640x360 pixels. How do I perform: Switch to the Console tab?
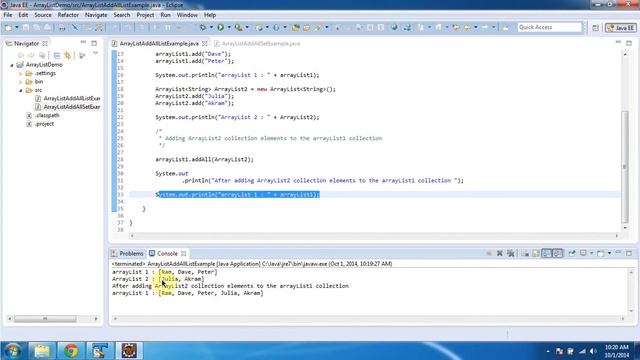[167, 253]
